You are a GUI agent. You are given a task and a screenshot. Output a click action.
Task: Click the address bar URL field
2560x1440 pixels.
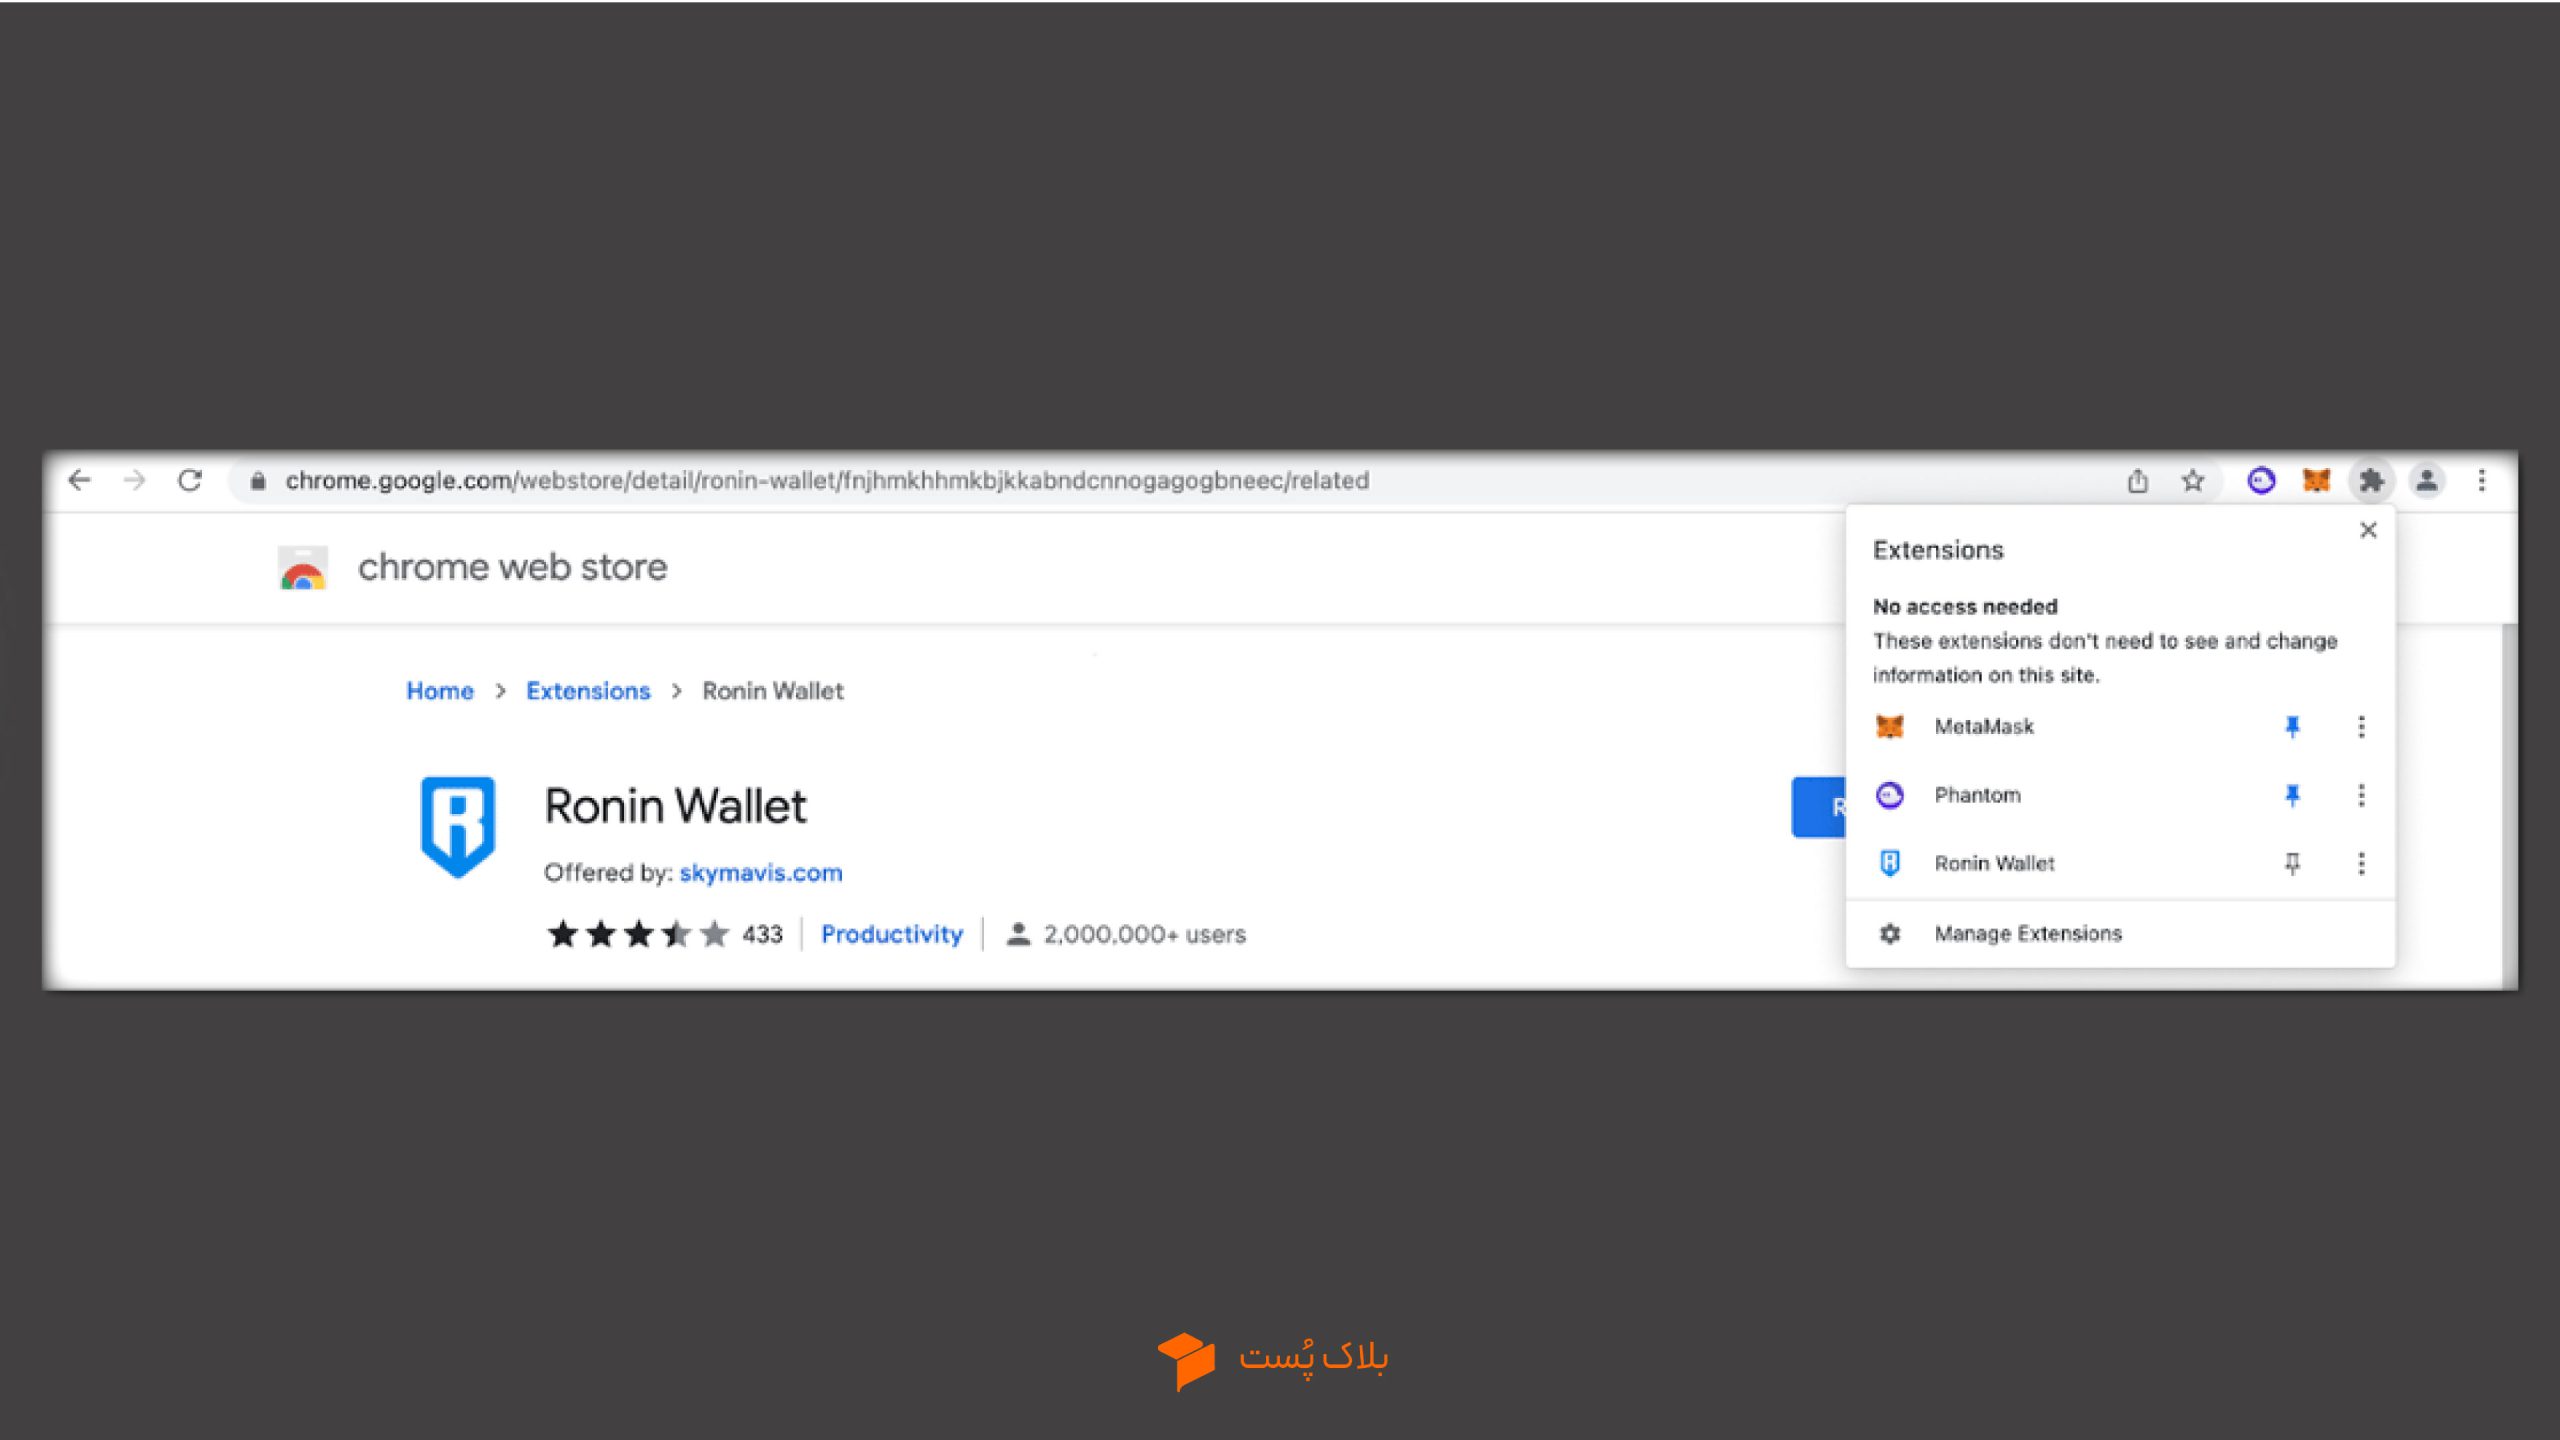click(x=1170, y=481)
